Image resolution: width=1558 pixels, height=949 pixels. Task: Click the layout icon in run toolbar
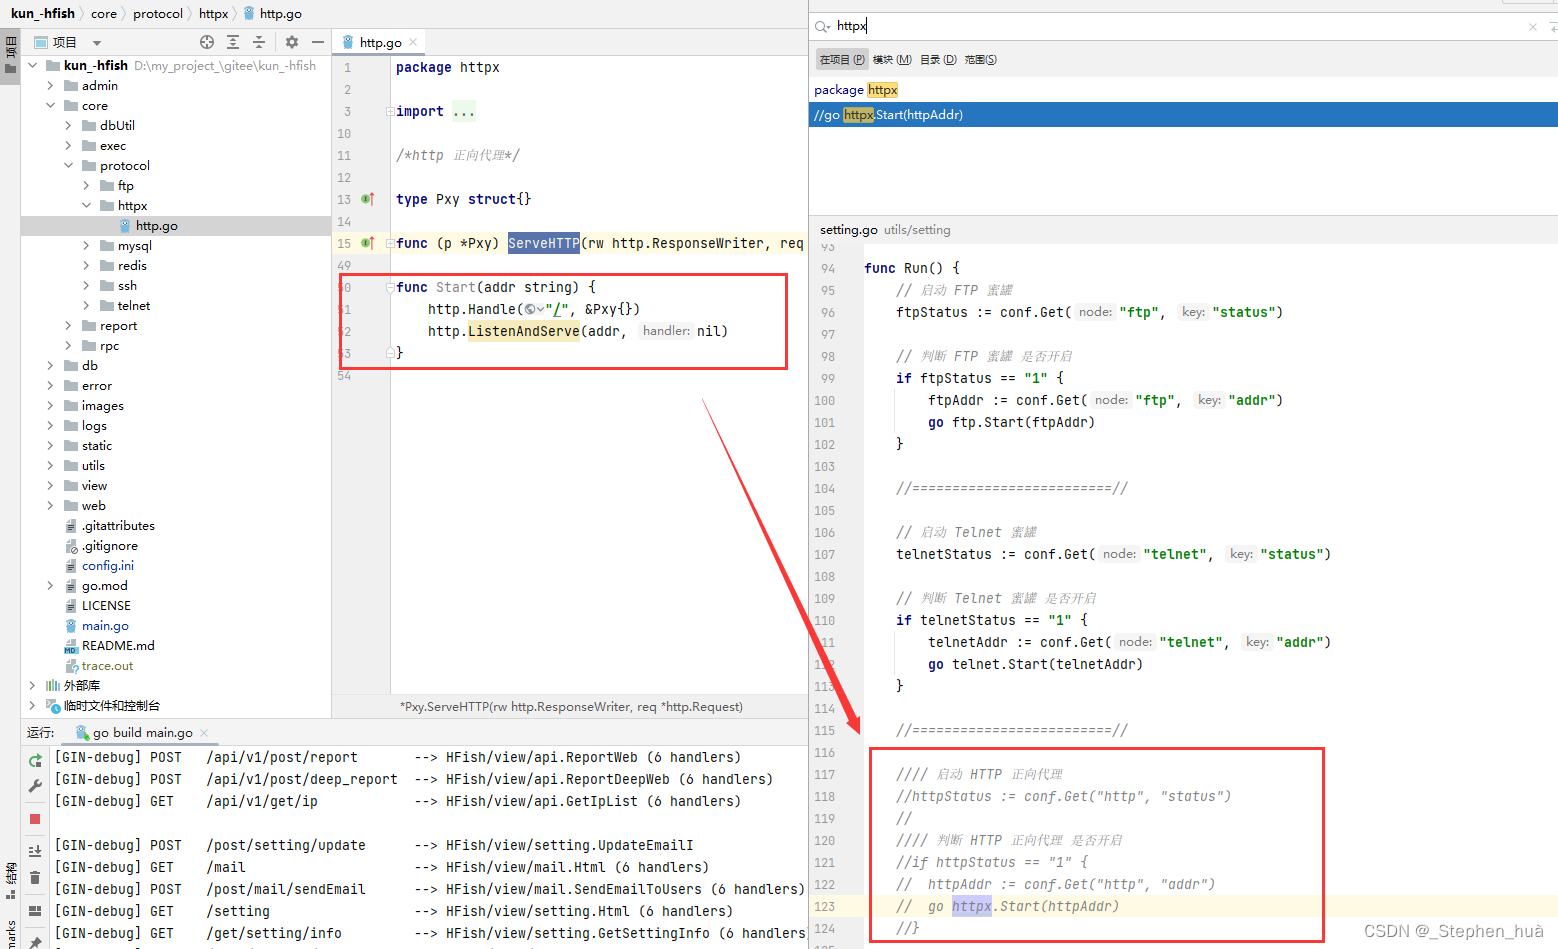tap(35, 911)
